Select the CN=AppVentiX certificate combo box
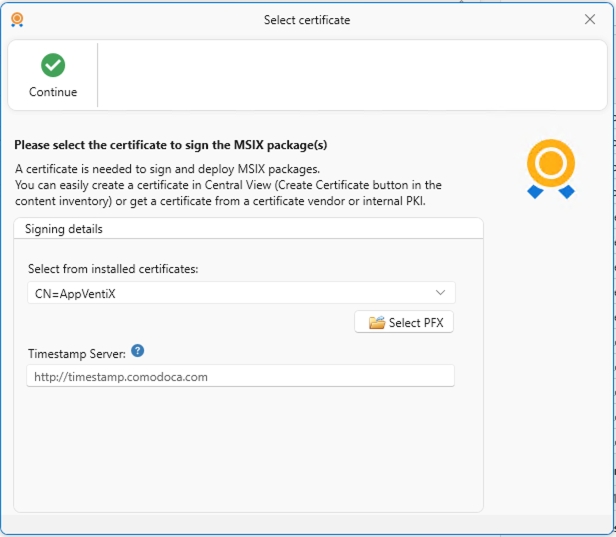Image resolution: width=616 pixels, height=537 pixels. (230, 292)
